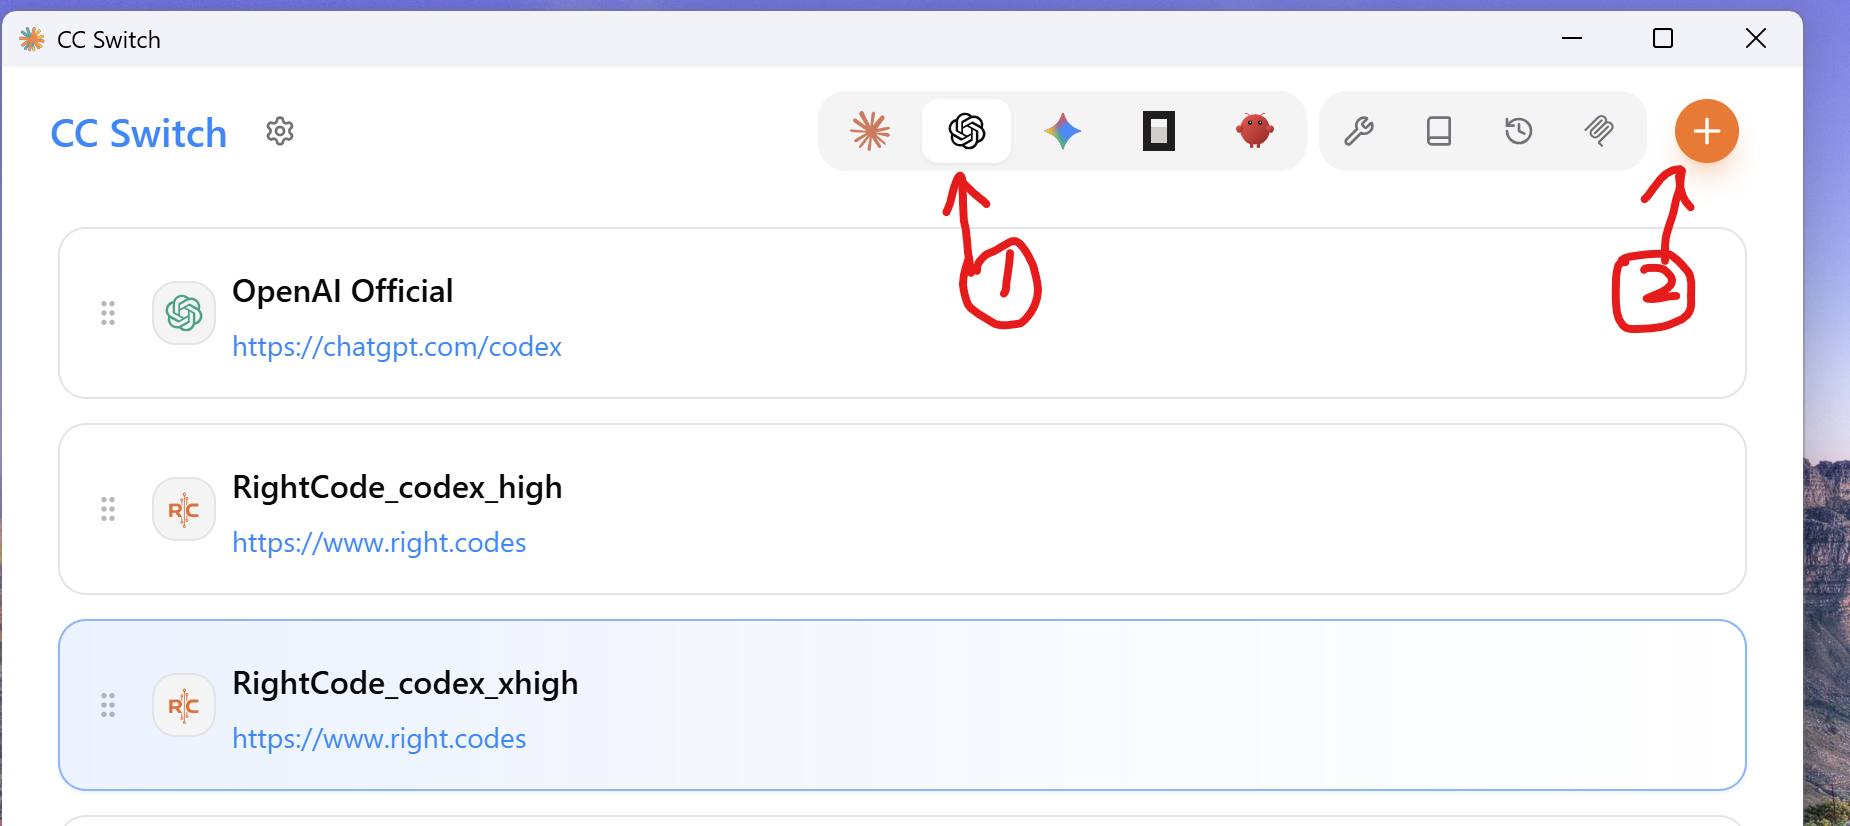Image resolution: width=1850 pixels, height=826 pixels.
Task: Open the https://chatgpt.com/codex link
Action: point(397,346)
